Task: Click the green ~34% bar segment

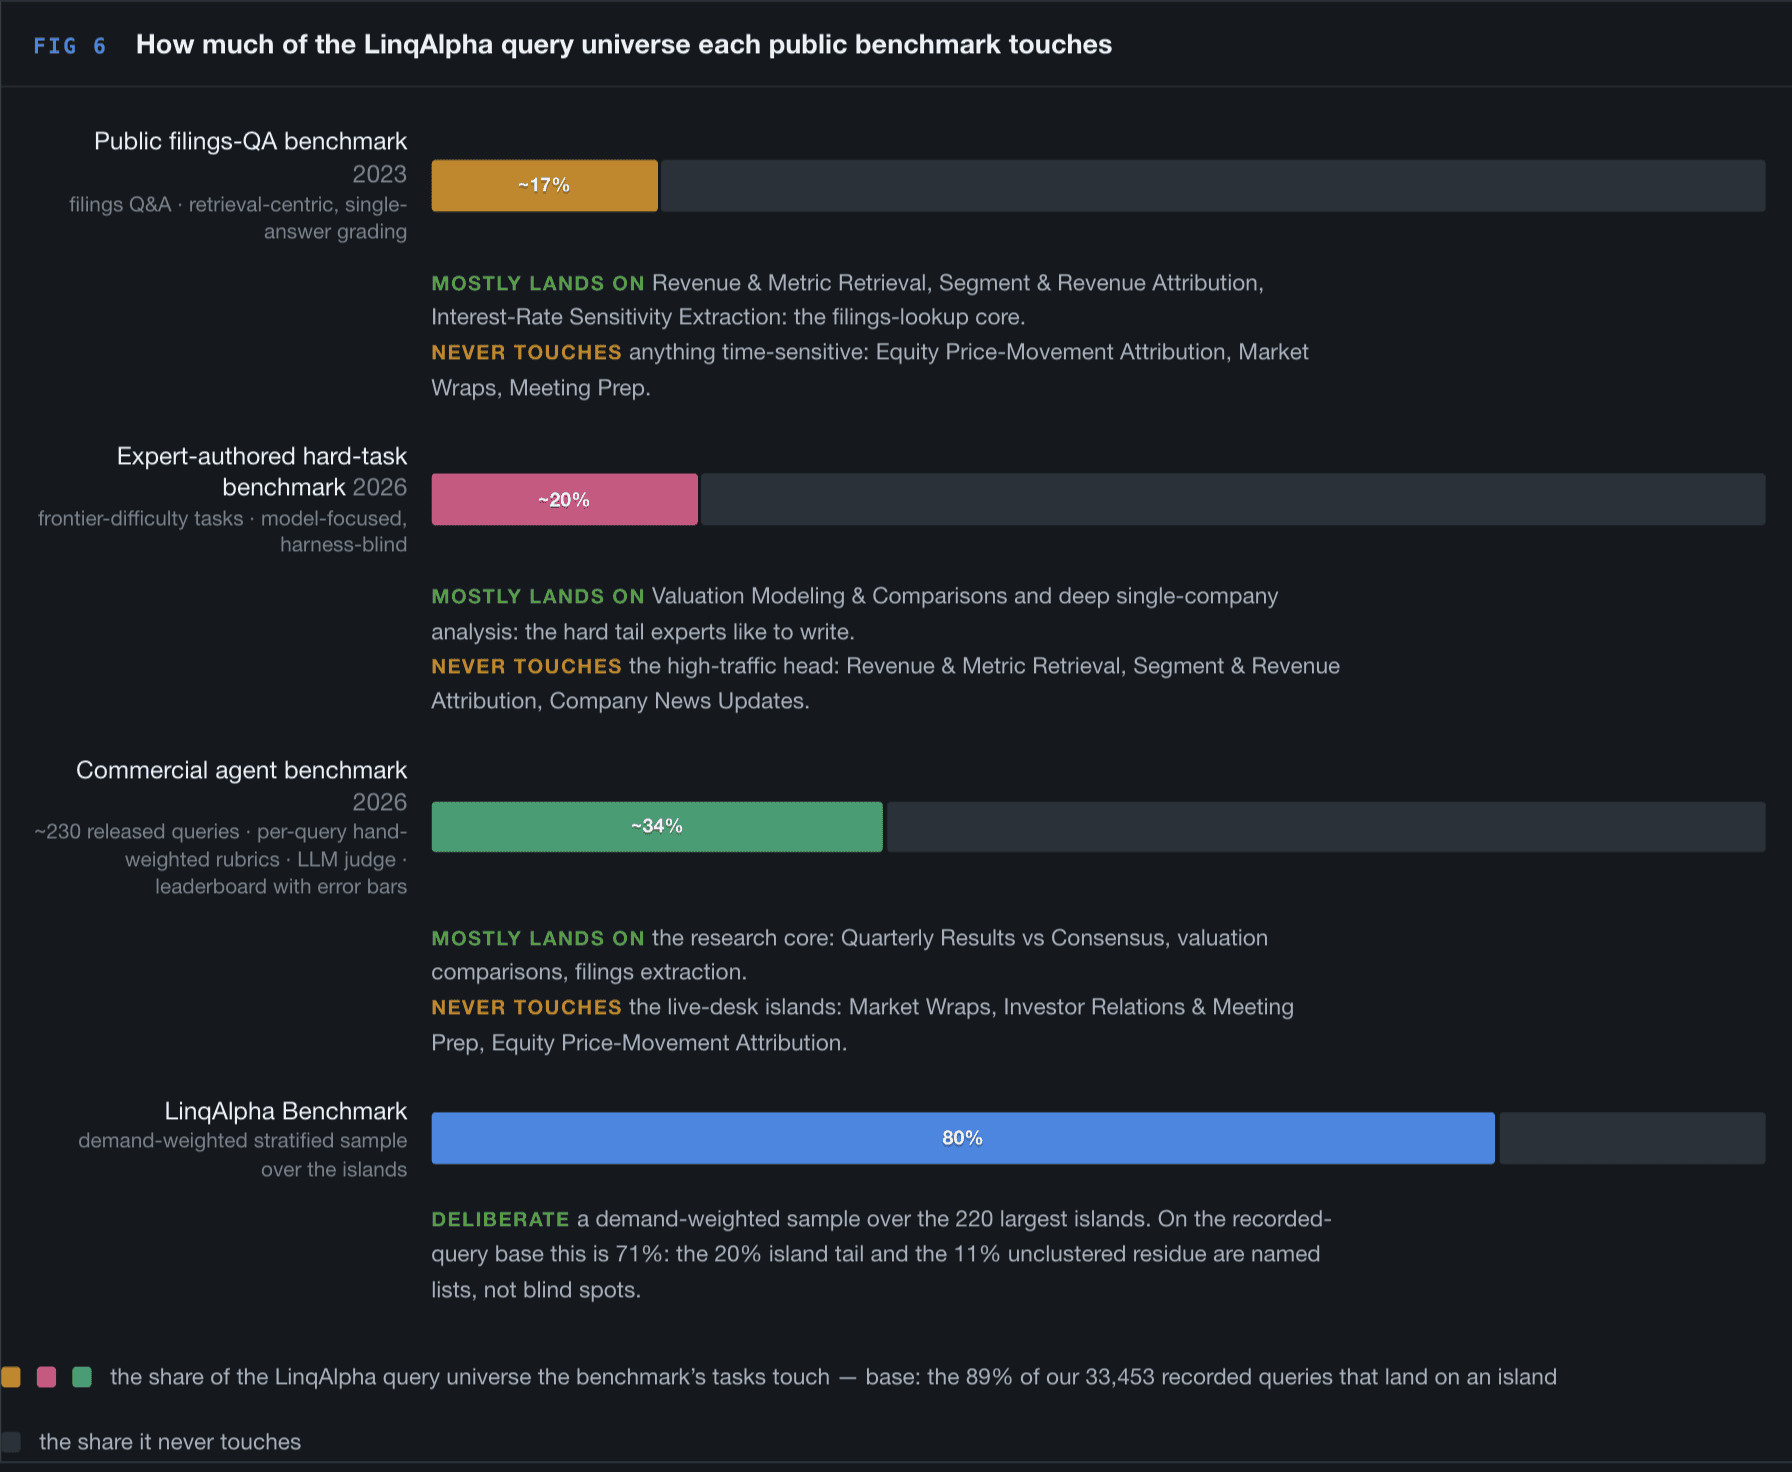Action: point(657,826)
